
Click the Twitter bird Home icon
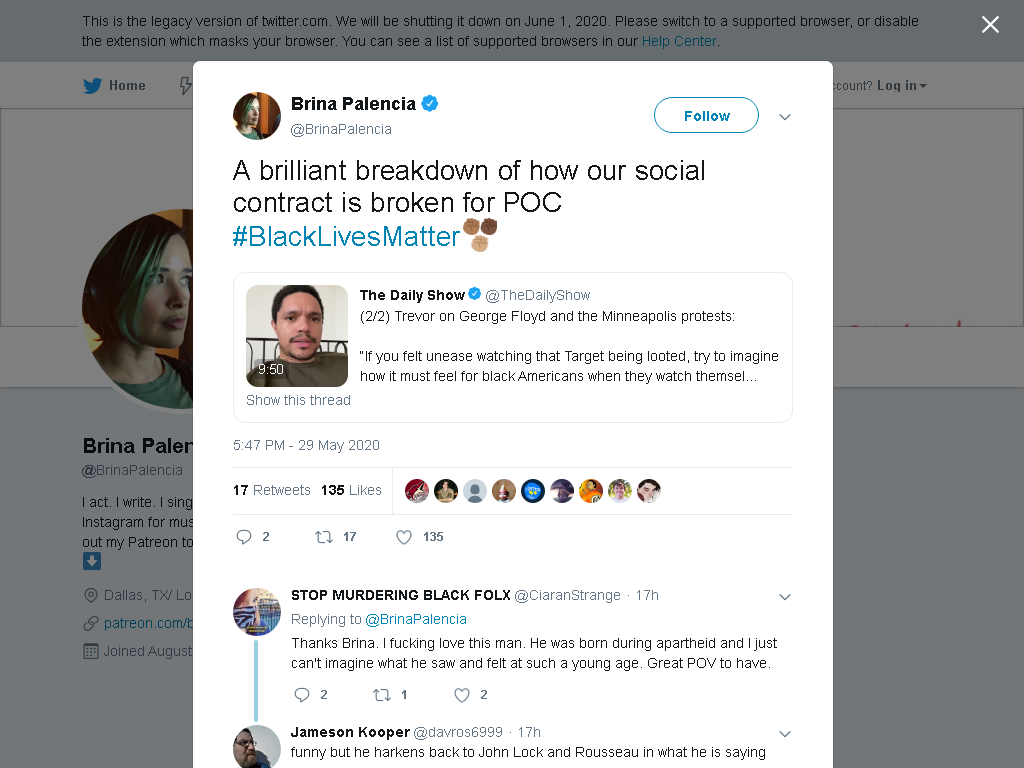tap(92, 86)
